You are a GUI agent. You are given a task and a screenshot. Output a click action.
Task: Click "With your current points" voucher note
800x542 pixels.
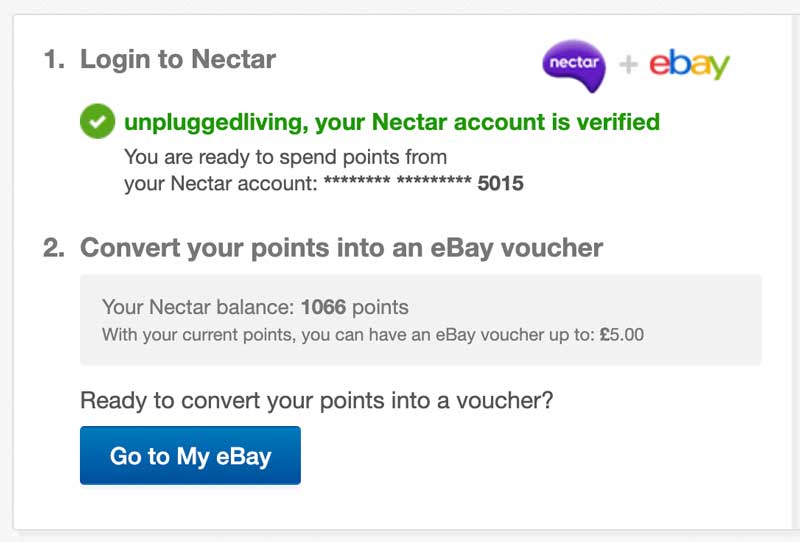pyautogui.click(x=347, y=335)
